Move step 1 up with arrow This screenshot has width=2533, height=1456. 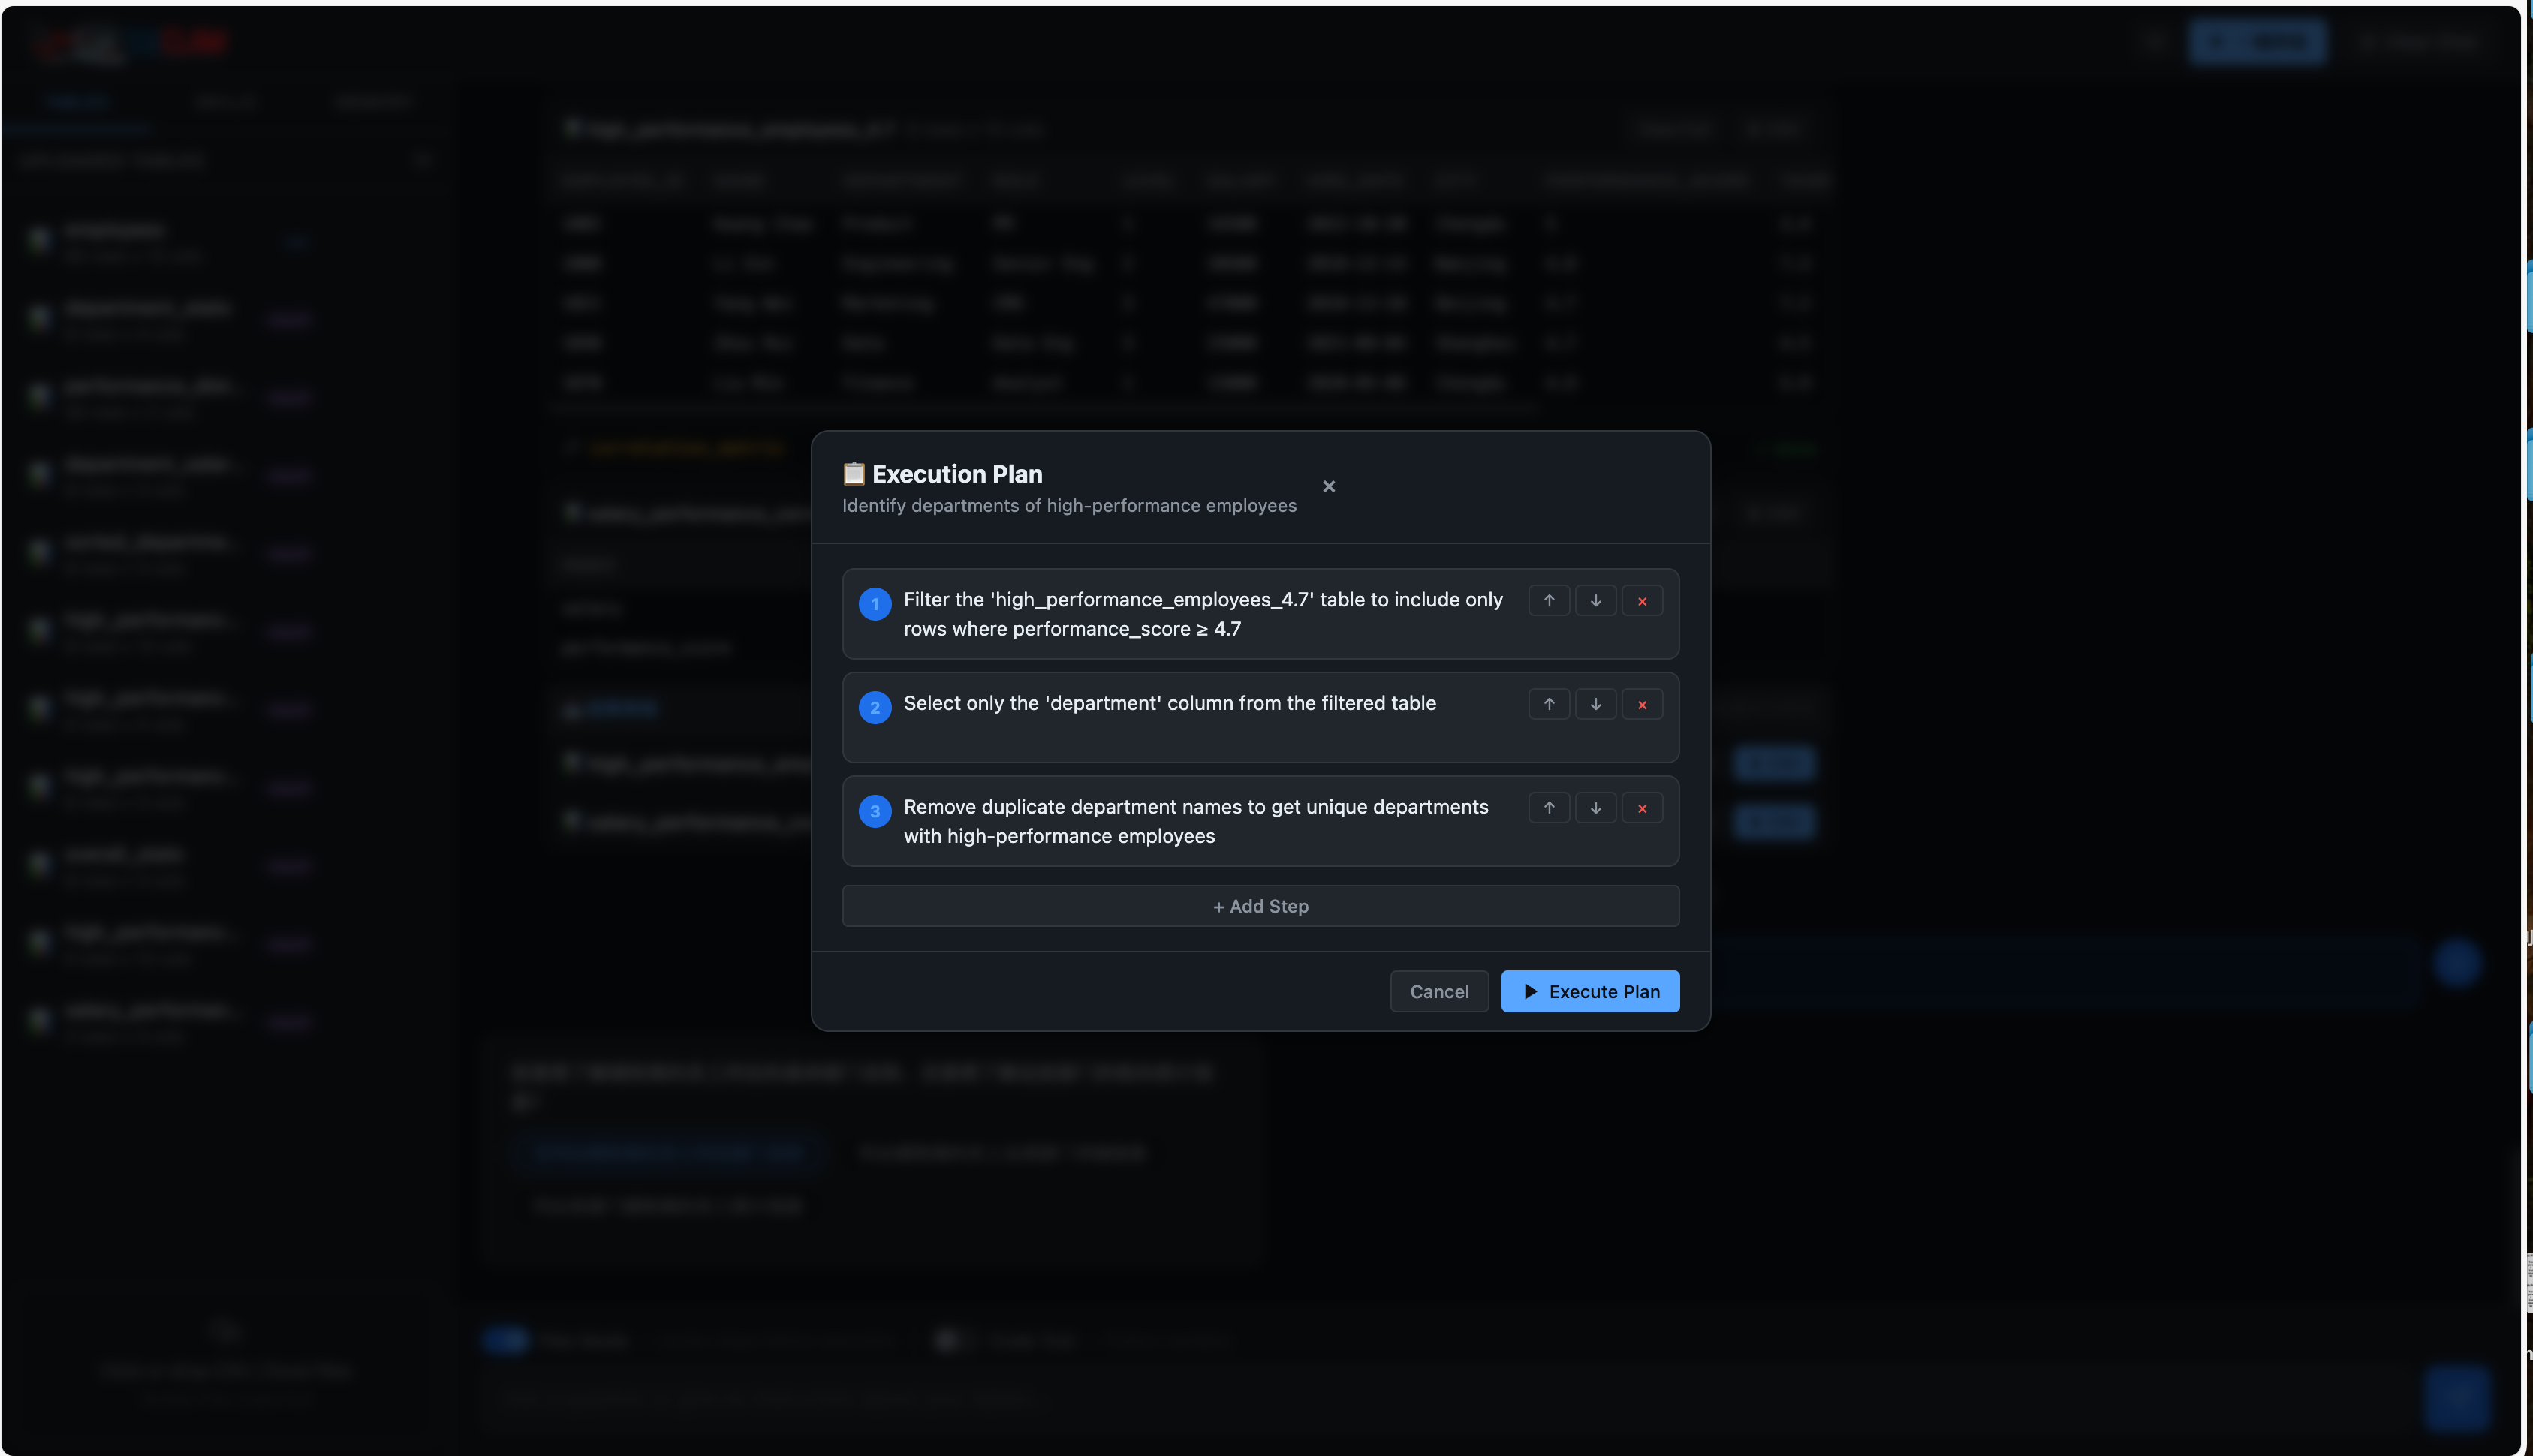tap(1548, 601)
